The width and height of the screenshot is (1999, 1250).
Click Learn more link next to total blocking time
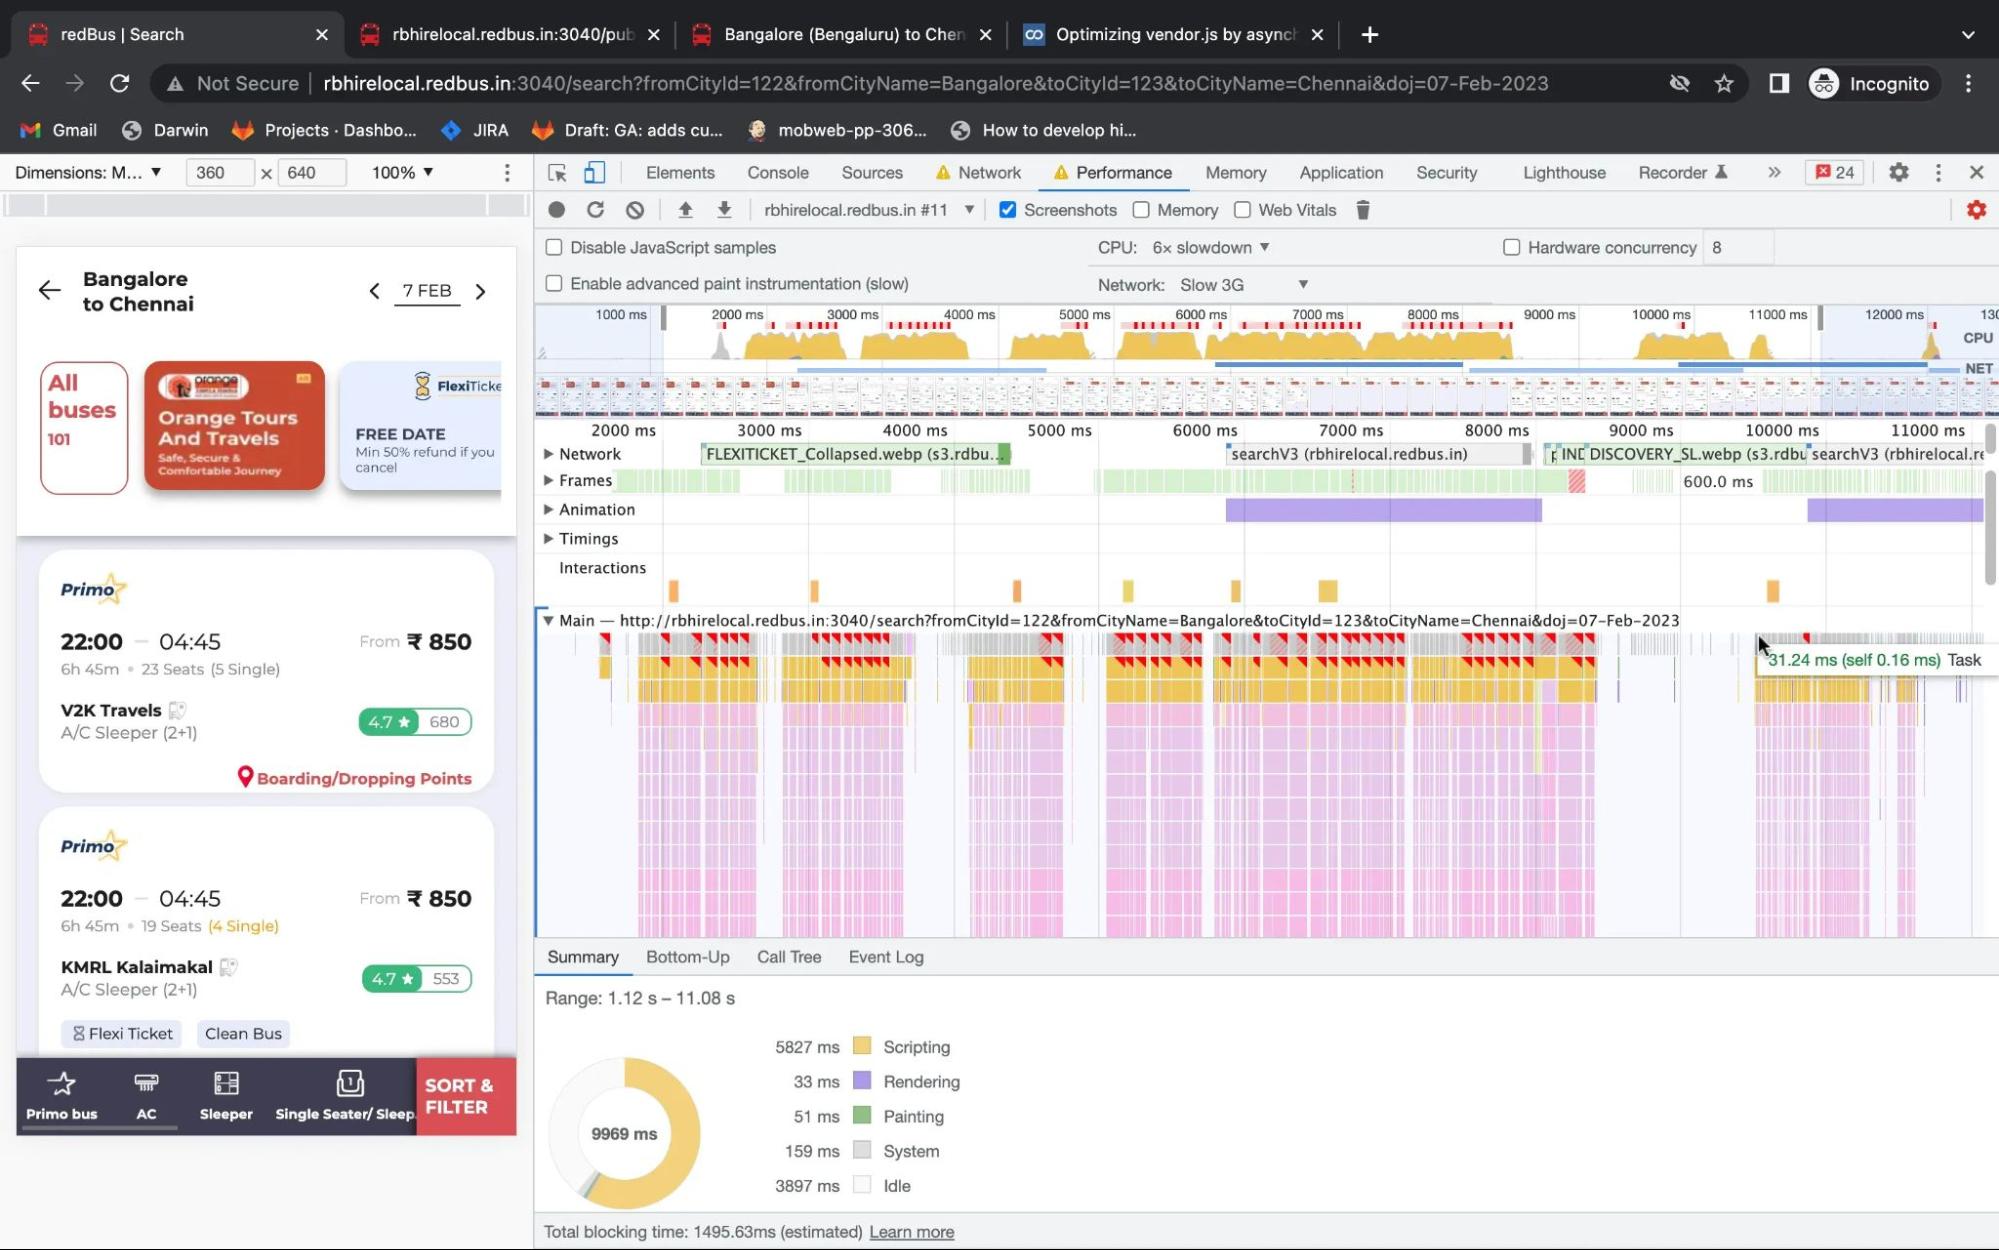912,1231
